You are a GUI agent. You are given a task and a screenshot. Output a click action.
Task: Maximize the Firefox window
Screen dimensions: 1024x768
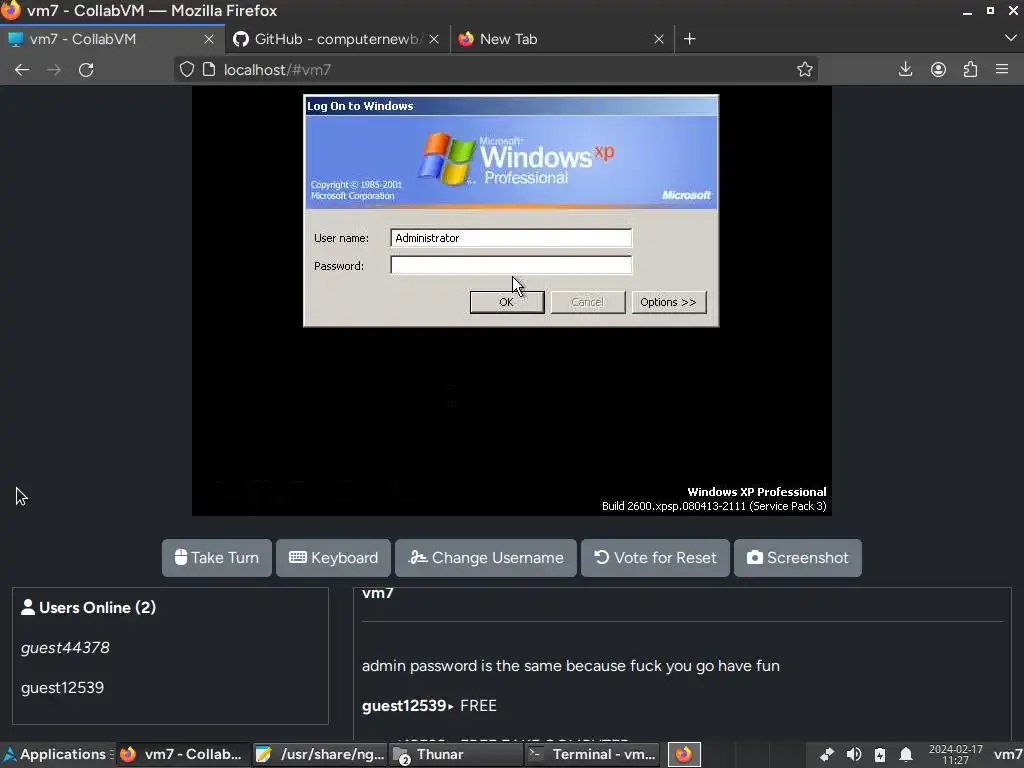990,11
